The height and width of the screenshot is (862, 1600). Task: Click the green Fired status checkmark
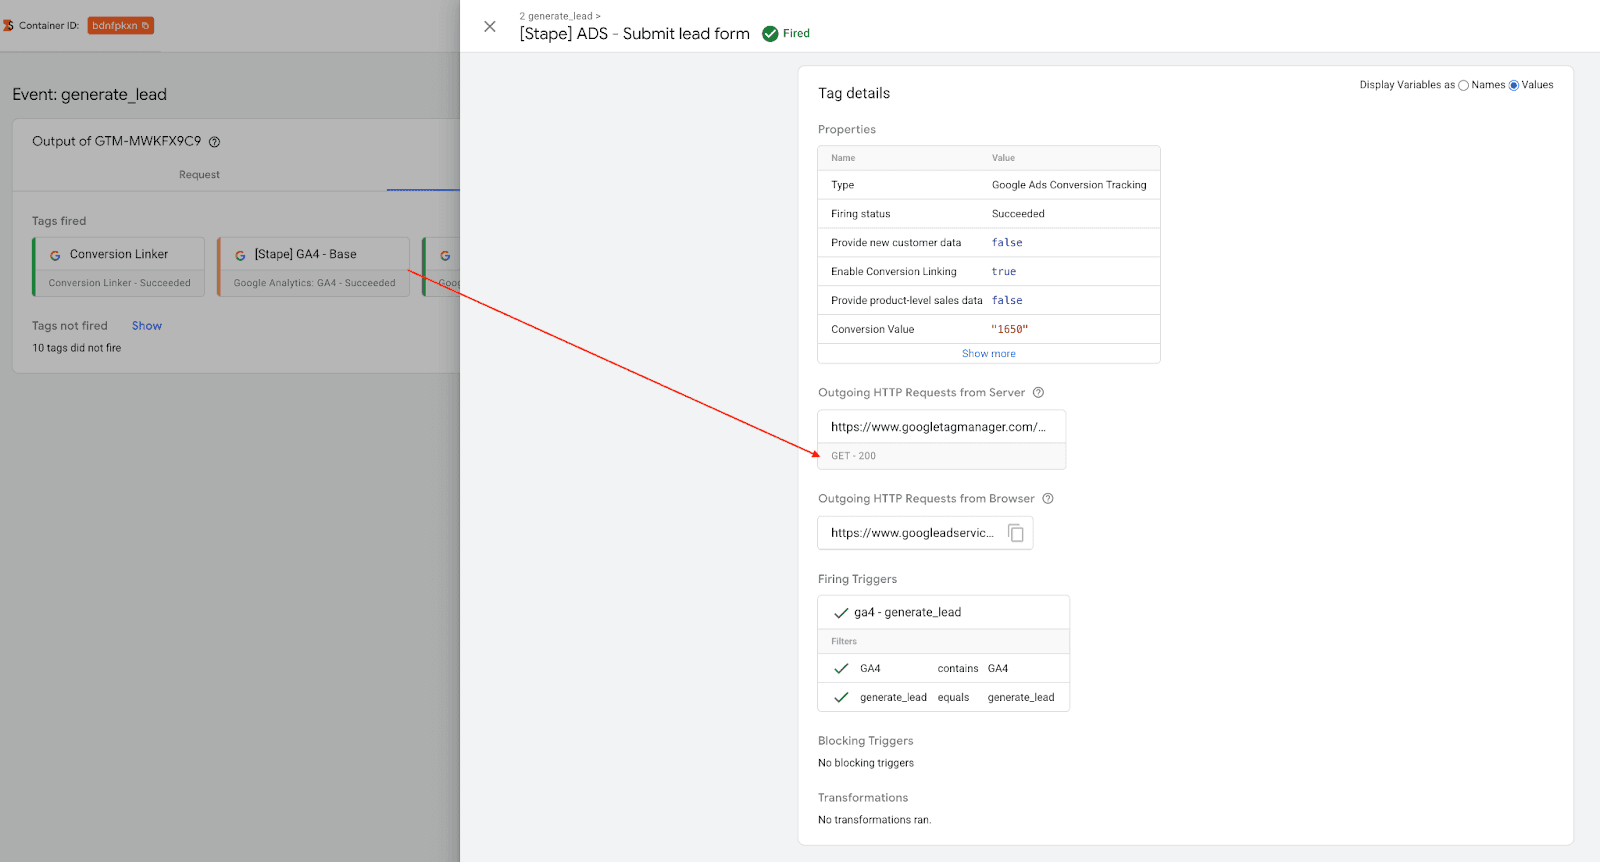770,34
